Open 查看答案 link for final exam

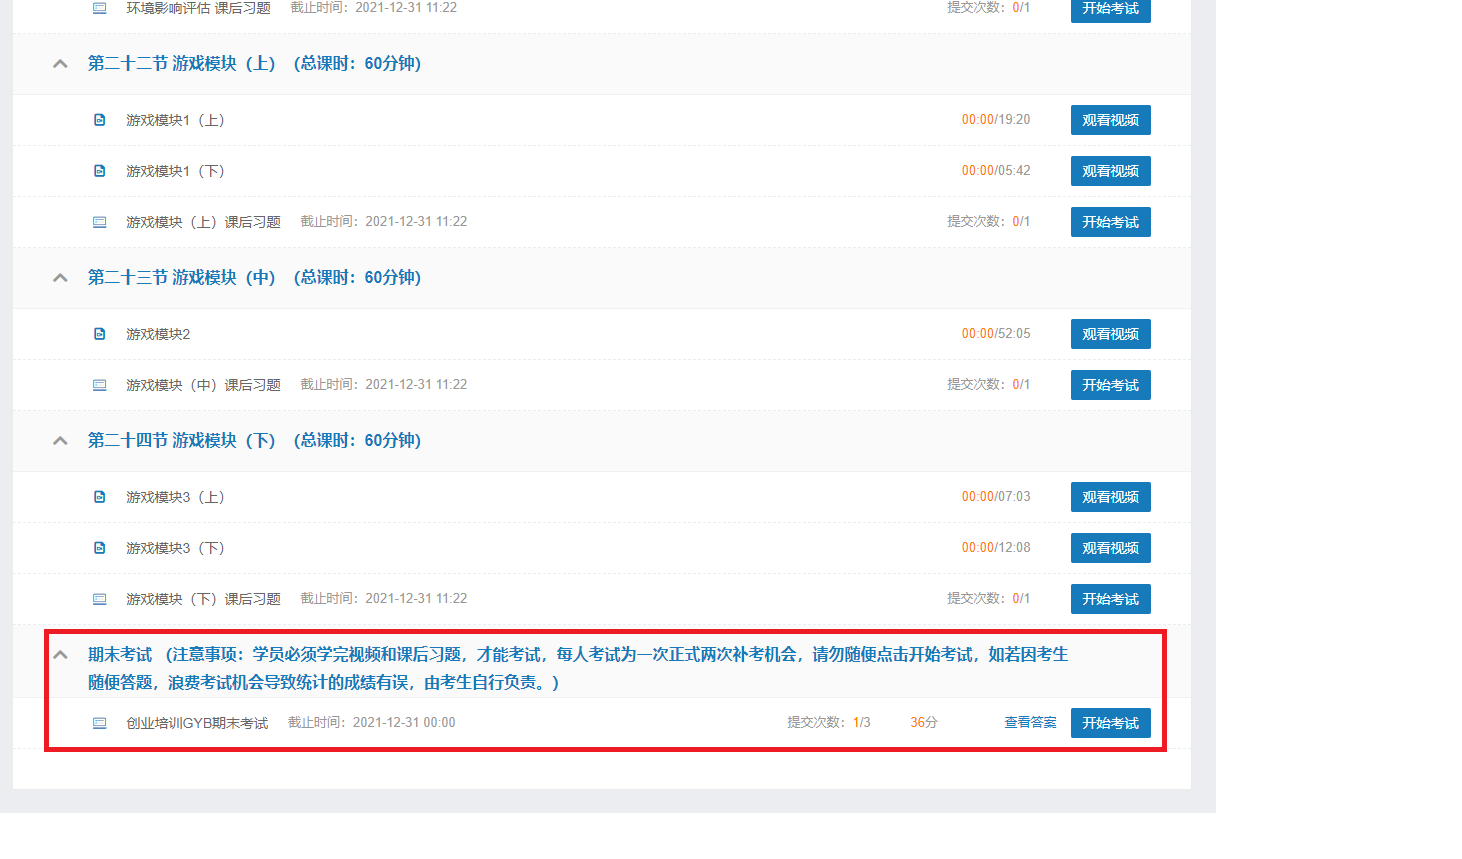pos(1030,723)
